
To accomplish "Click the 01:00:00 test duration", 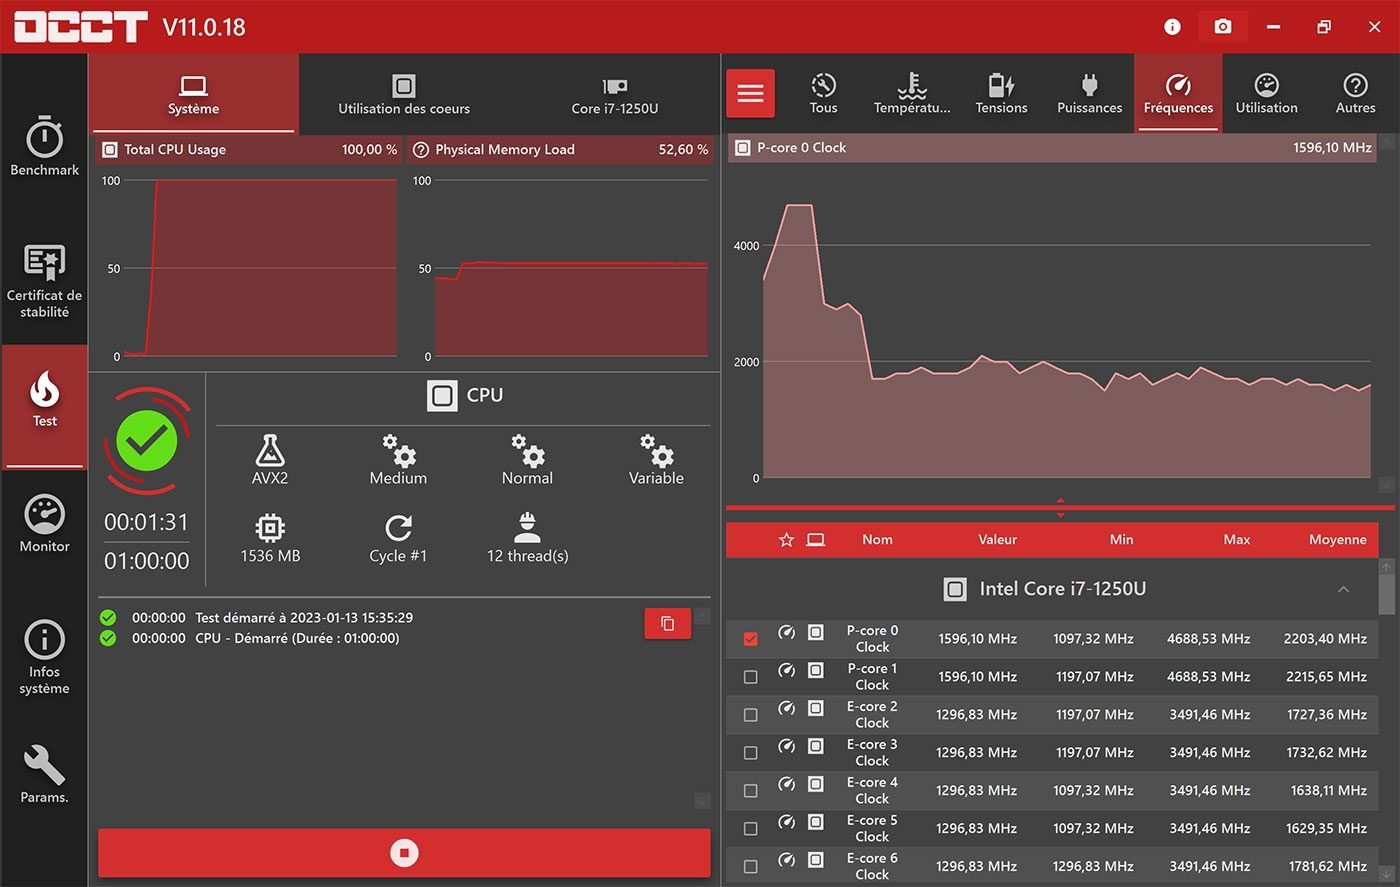I will 147,561.
